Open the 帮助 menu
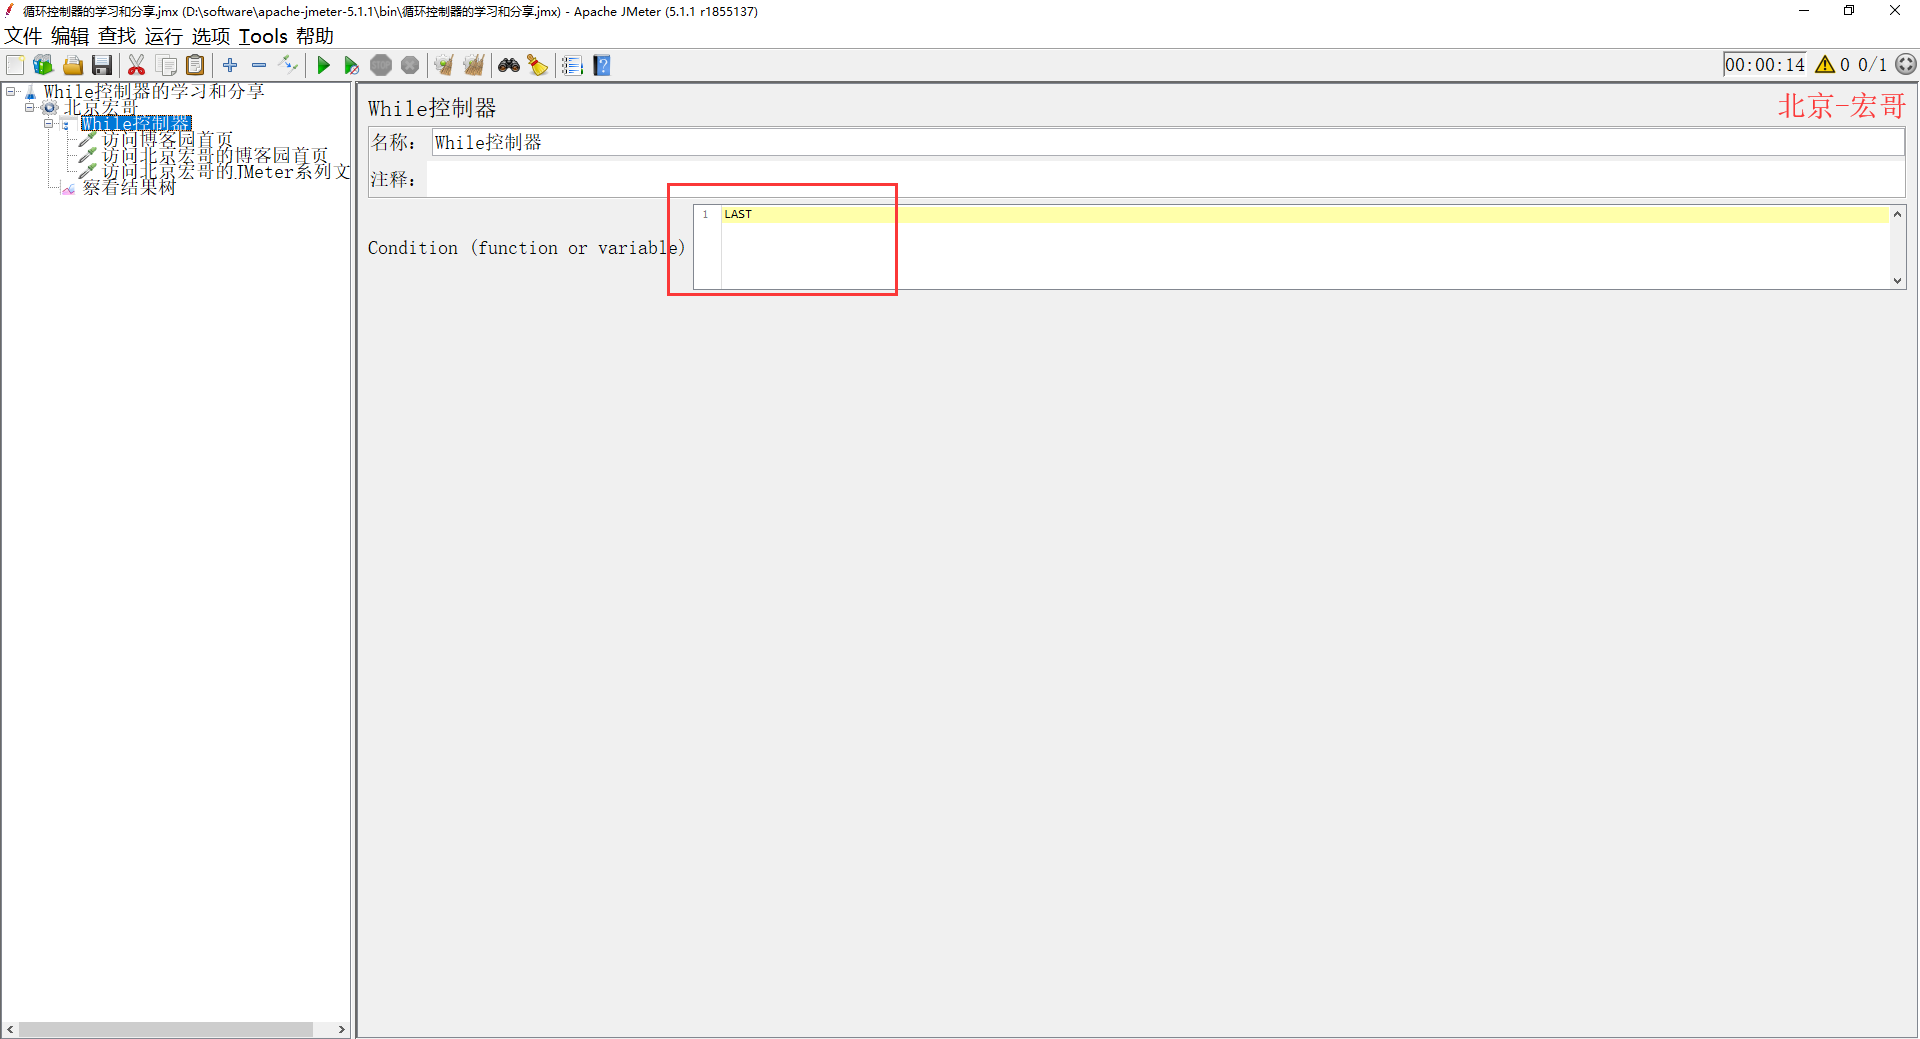Image resolution: width=1920 pixels, height=1039 pixels. tap(315, 36)
